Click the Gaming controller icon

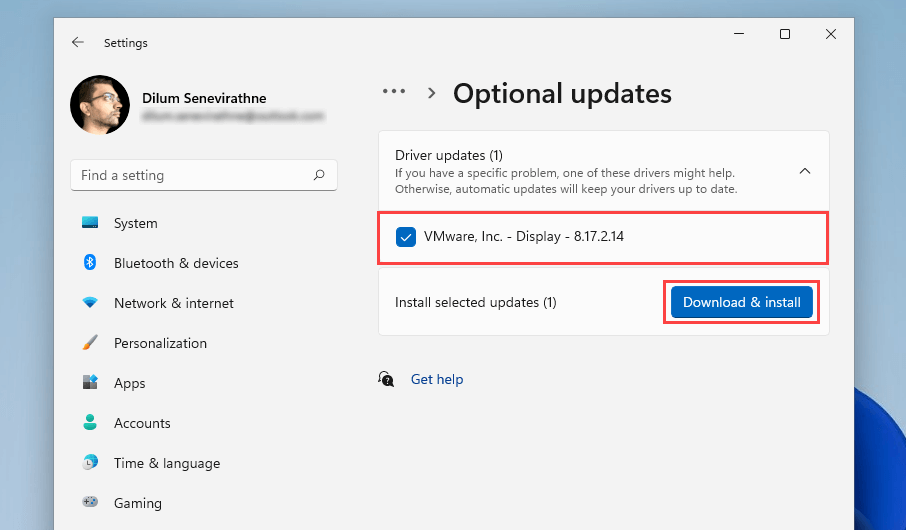tap(90, 503)
